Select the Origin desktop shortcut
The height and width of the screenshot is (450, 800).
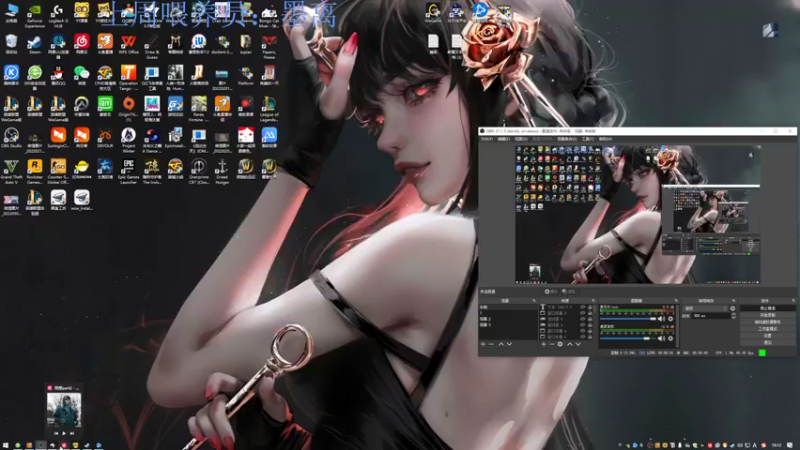129,108
